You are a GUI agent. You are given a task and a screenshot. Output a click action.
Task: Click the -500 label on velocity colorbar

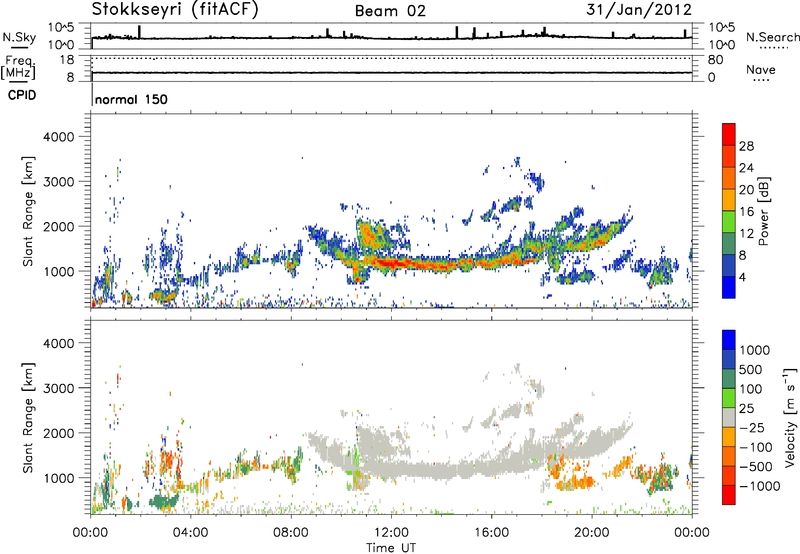756,467
